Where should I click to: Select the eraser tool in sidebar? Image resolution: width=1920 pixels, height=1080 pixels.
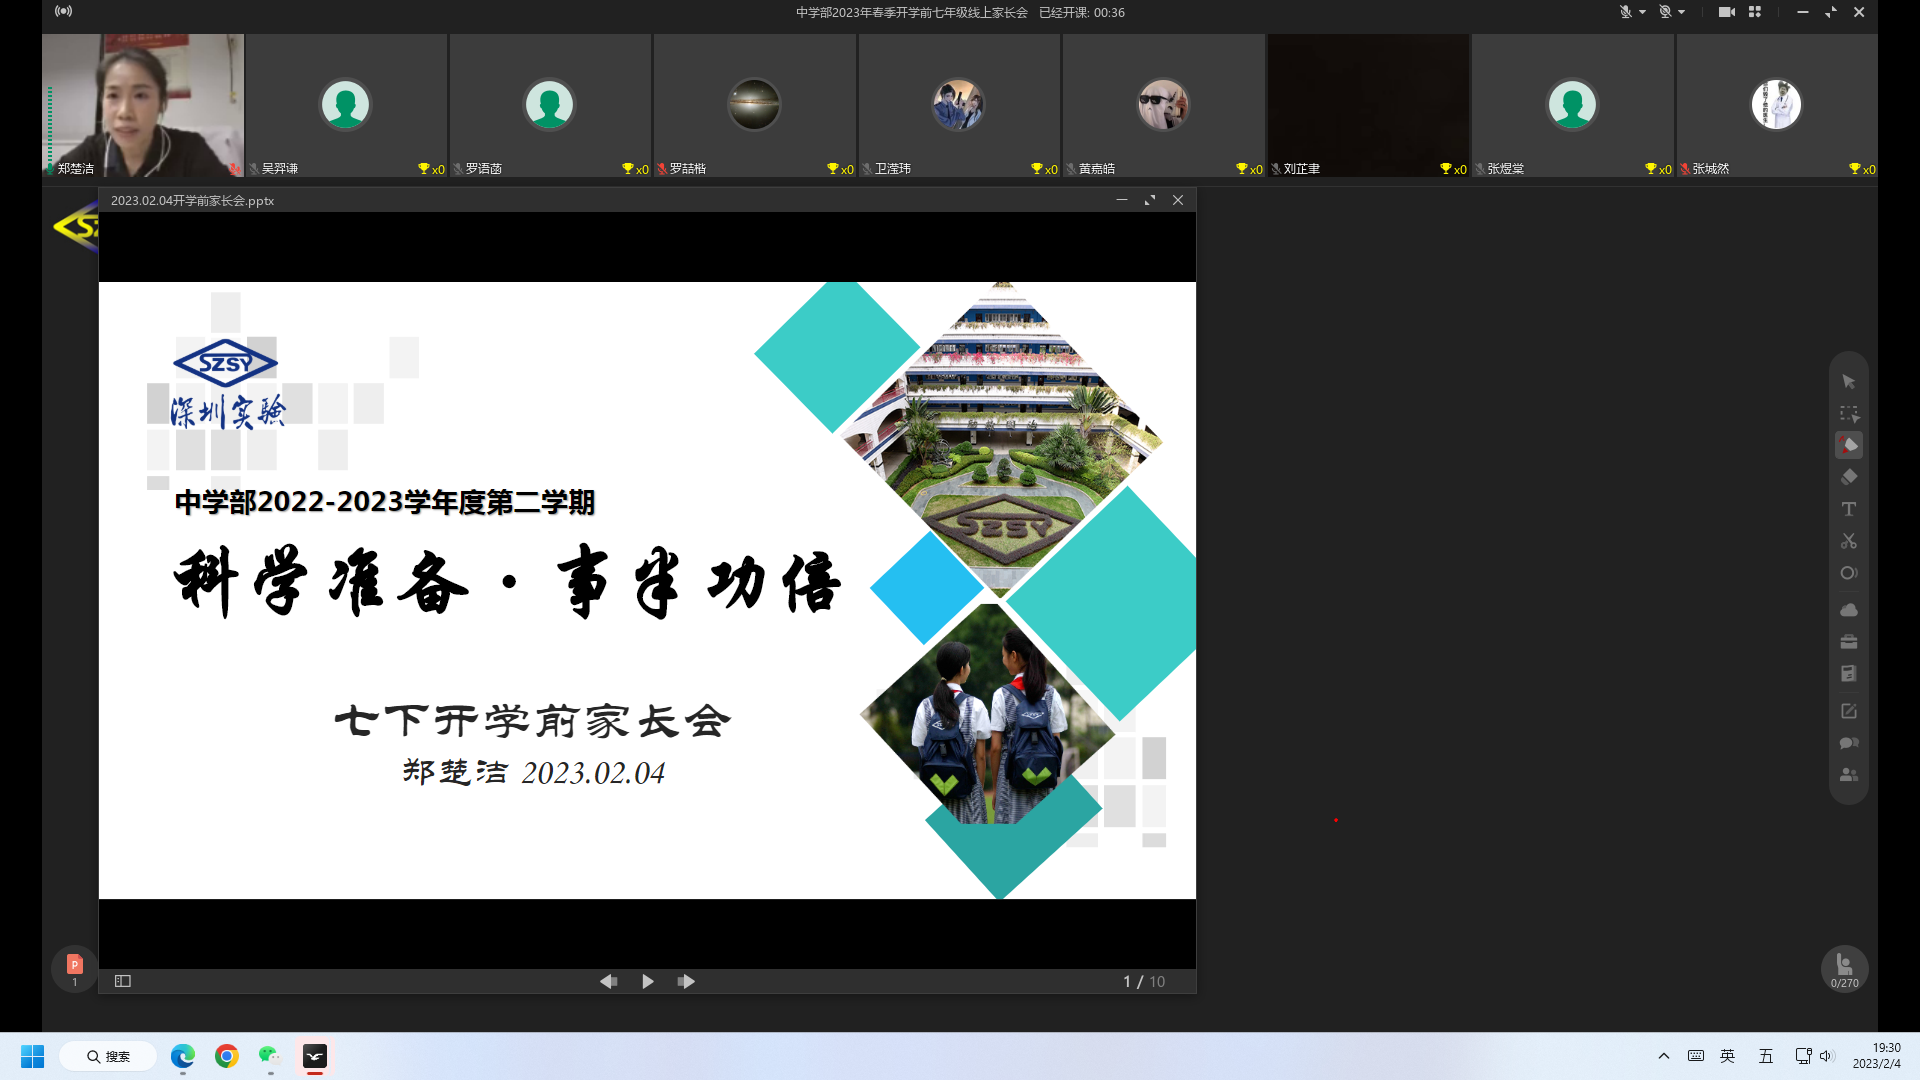click(1848, 477)
